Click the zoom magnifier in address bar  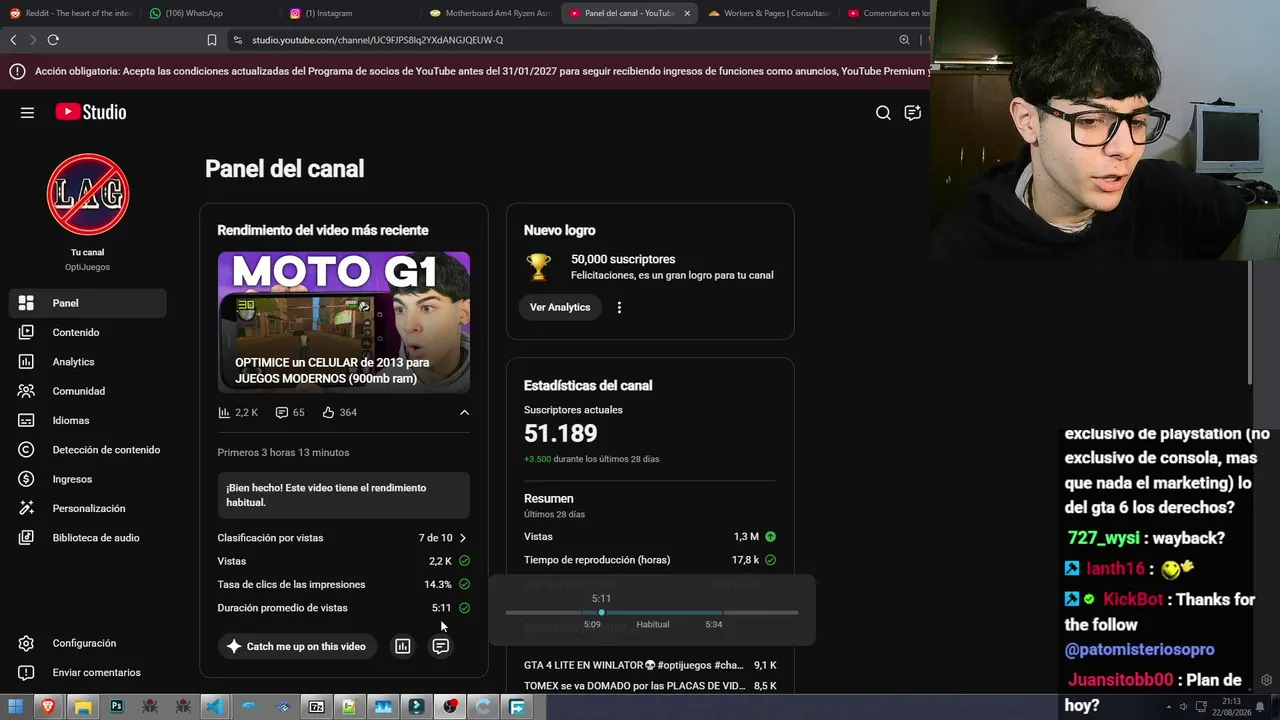[904, 40]
